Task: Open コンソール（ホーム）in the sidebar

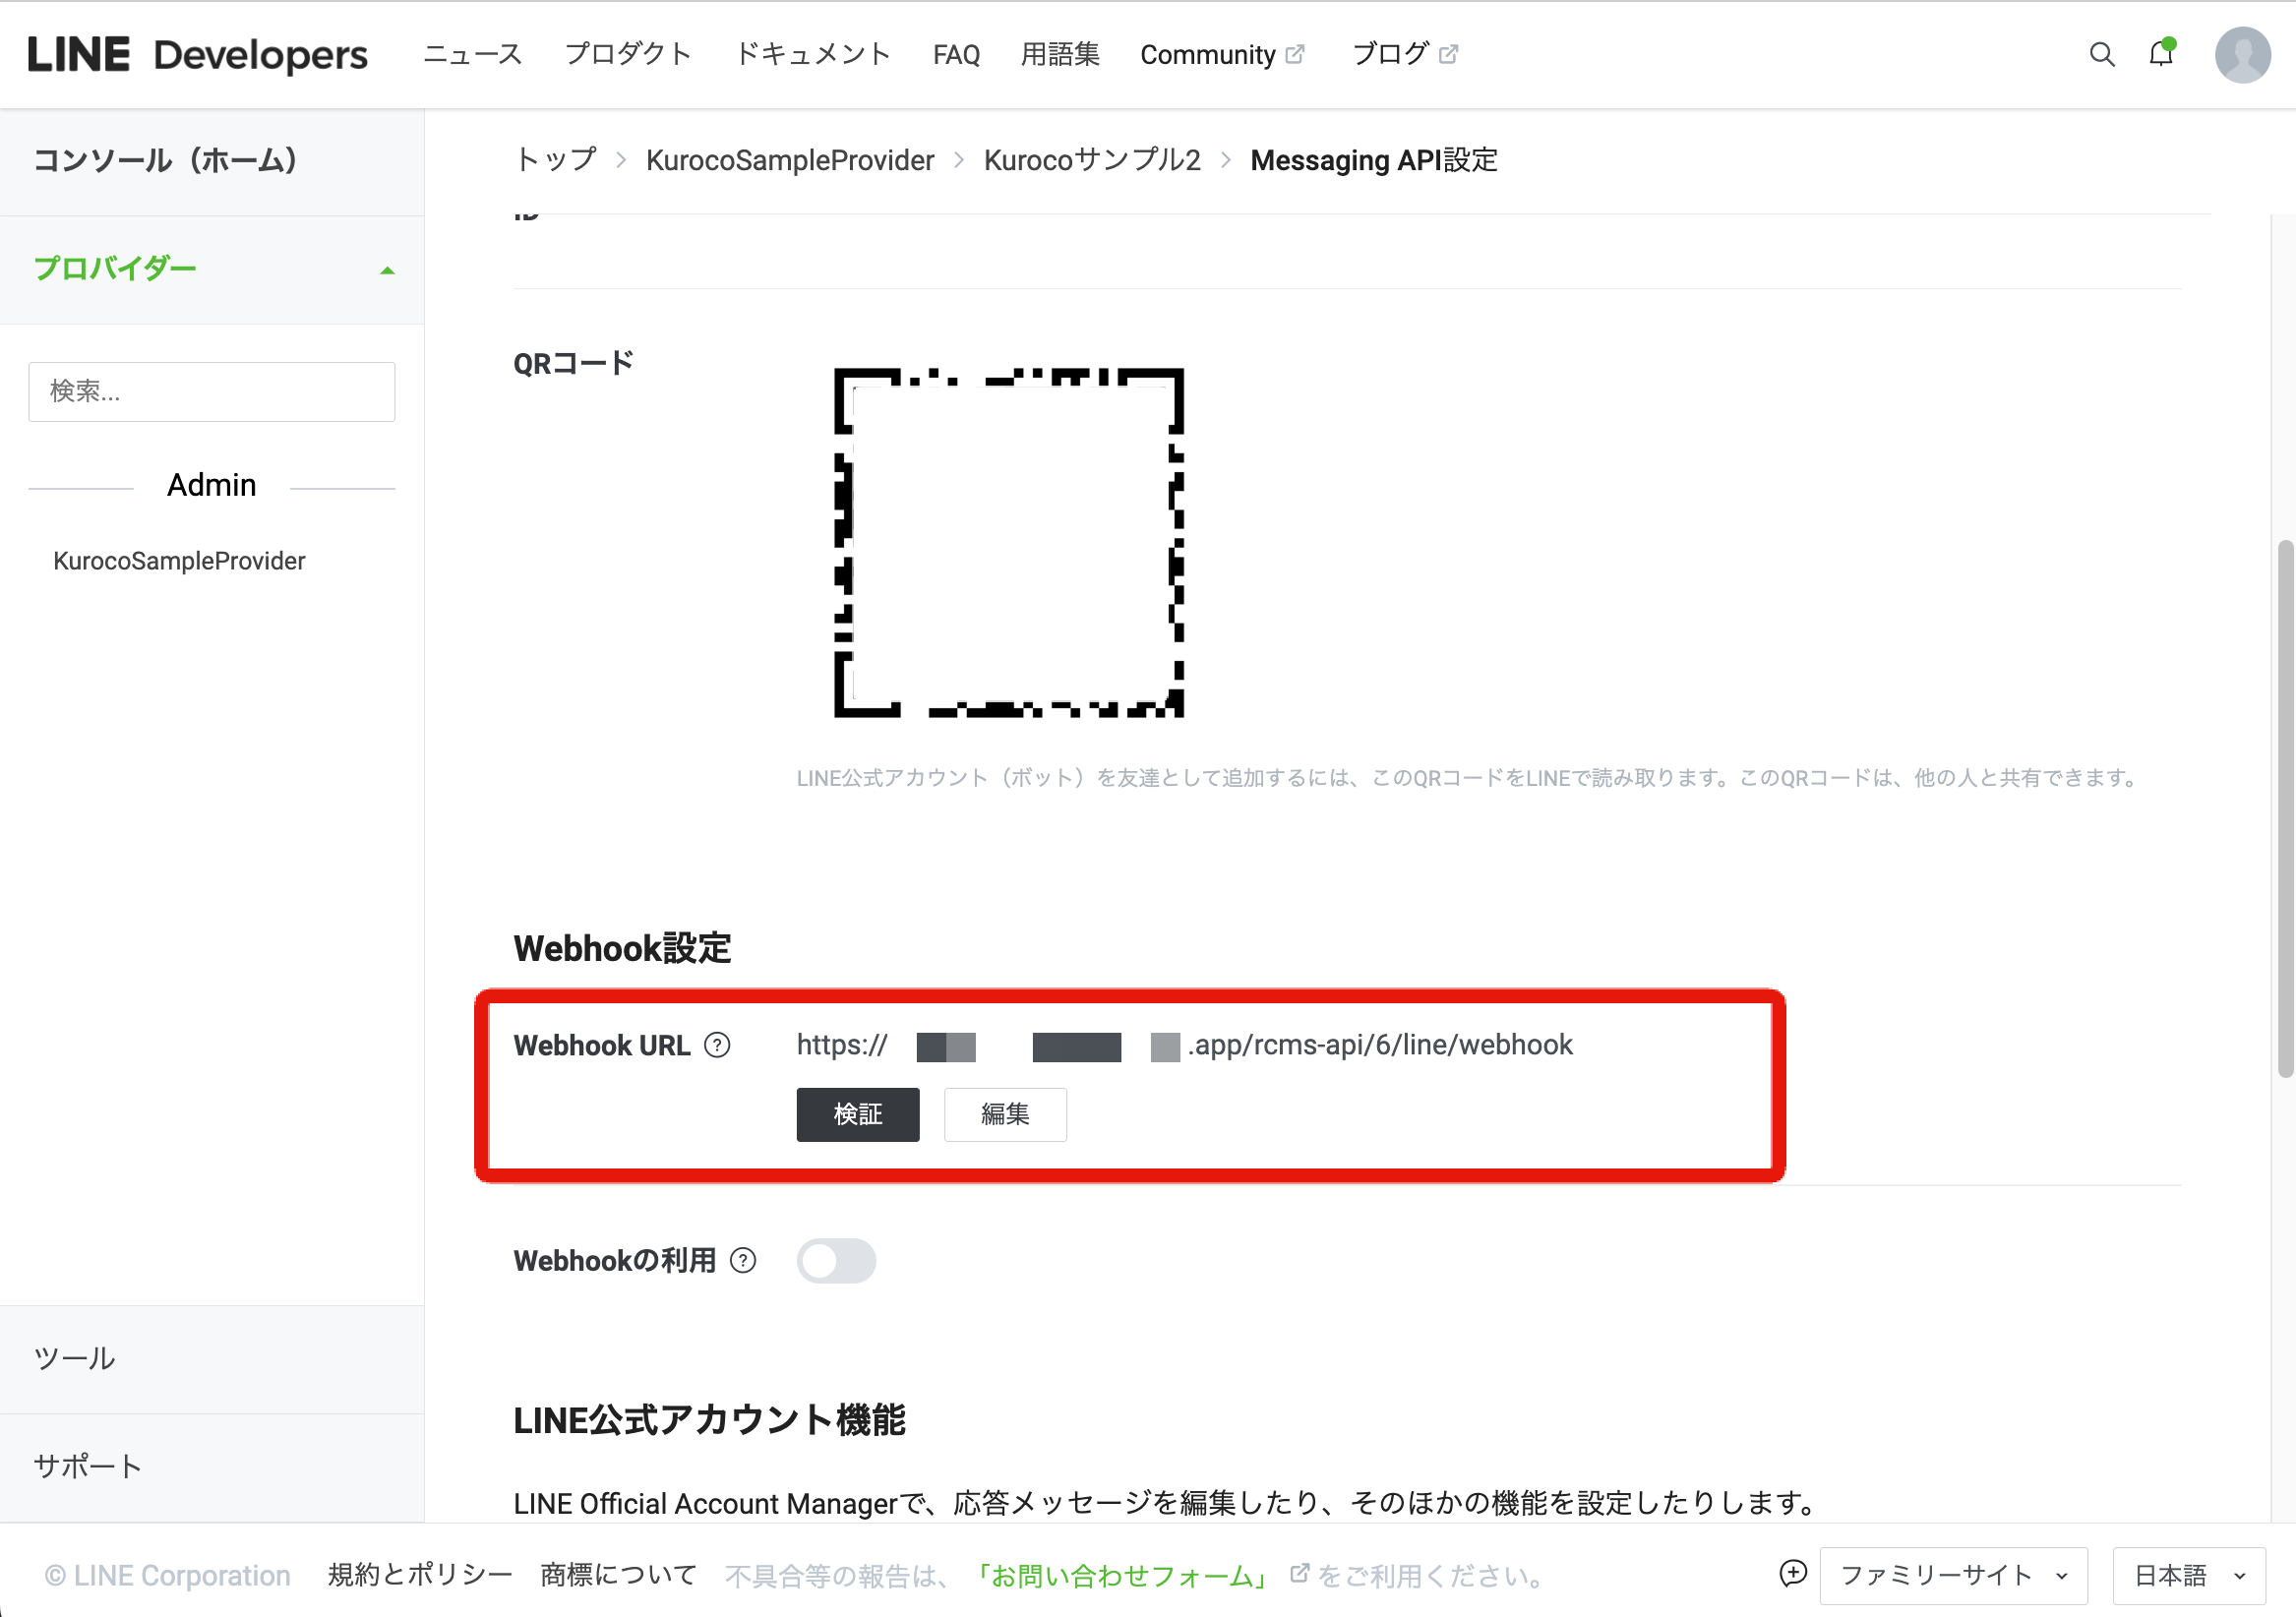Action: pyautogui.click(x=212, y=161)
